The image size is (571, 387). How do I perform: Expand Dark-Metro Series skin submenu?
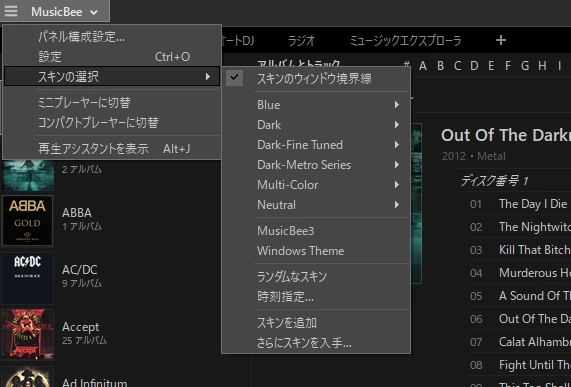click(316, 165)
